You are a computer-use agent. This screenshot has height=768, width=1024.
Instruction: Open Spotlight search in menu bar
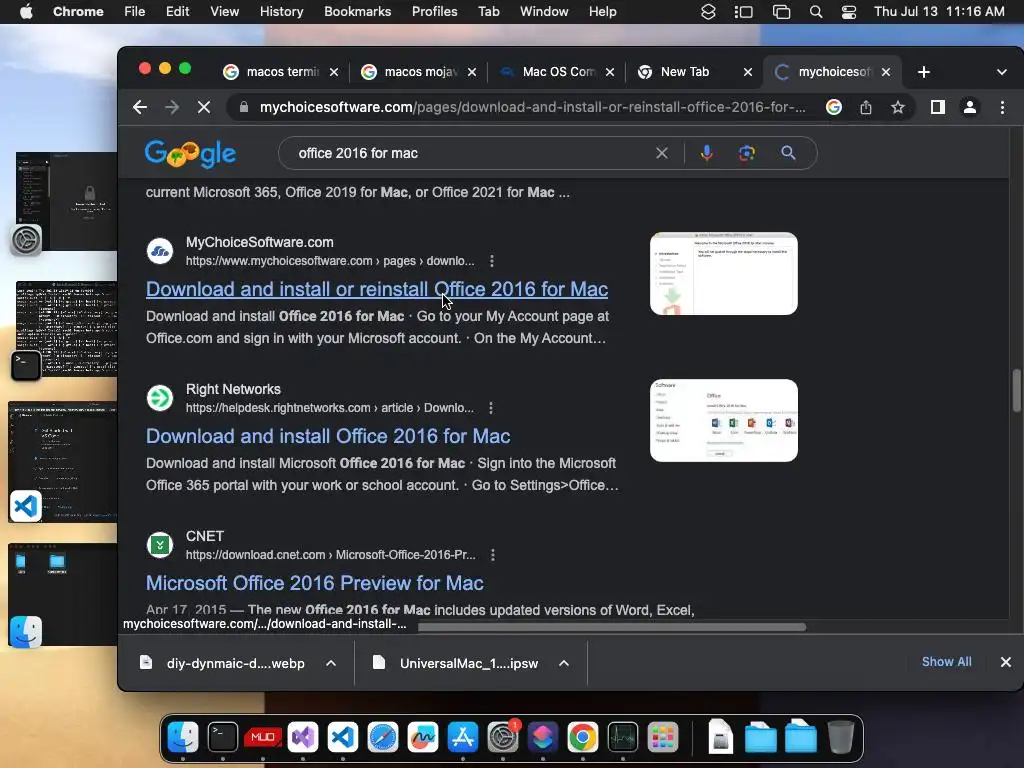click(x=816, y=11)
